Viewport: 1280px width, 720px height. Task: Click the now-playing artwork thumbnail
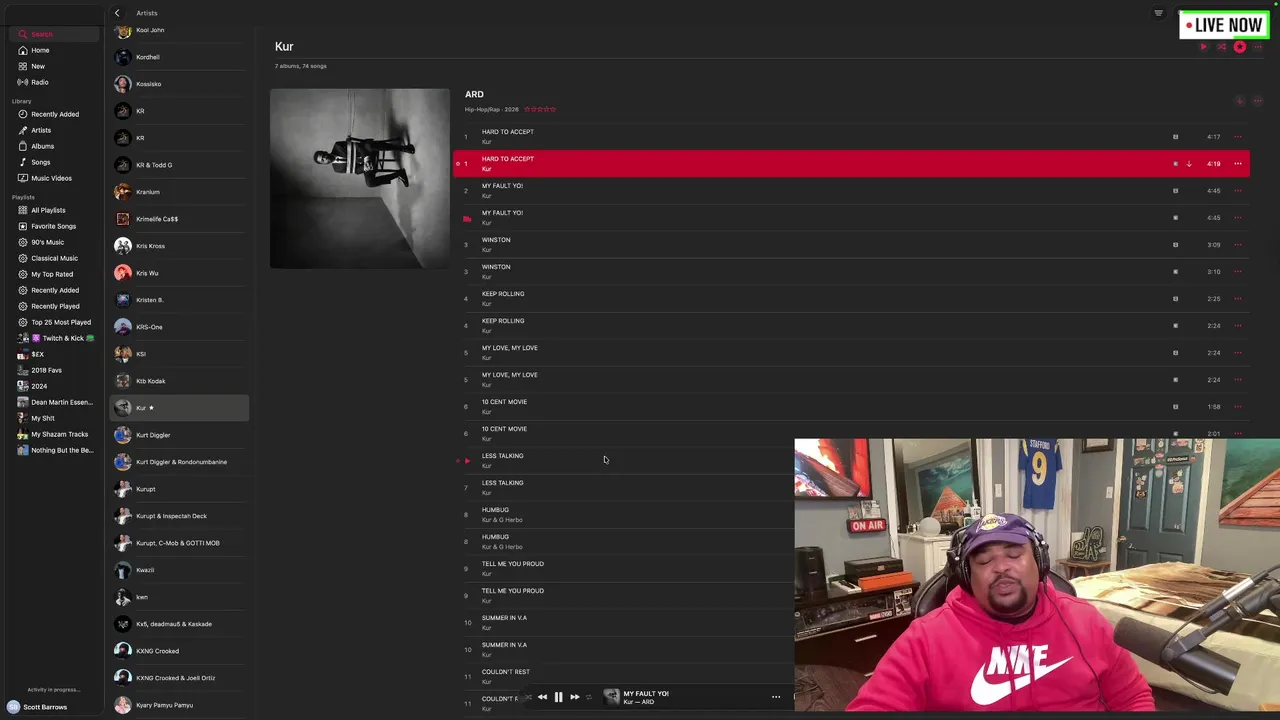(x=611, y=697)
